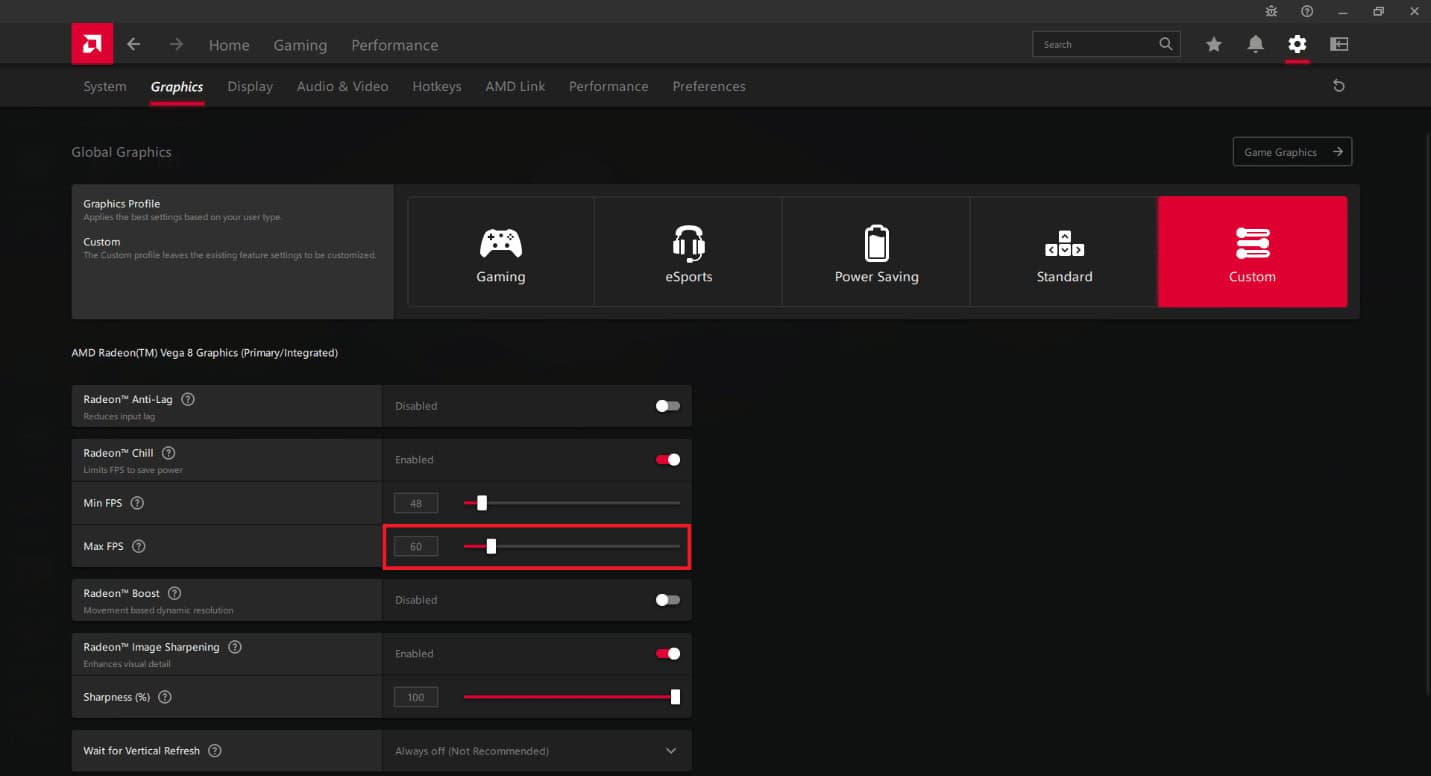Reset graphics settings with circular arrow

pyautogui.click(x=1339, y=86)
